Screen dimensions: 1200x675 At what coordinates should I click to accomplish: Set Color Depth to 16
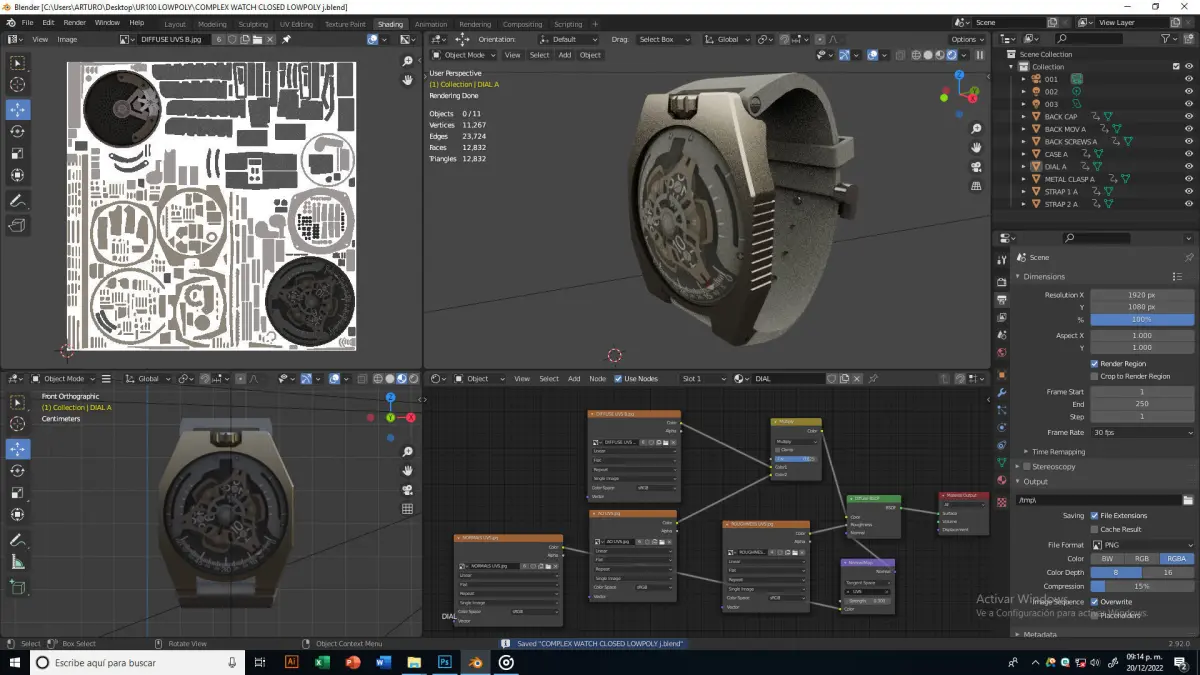tap(1168, 573)
